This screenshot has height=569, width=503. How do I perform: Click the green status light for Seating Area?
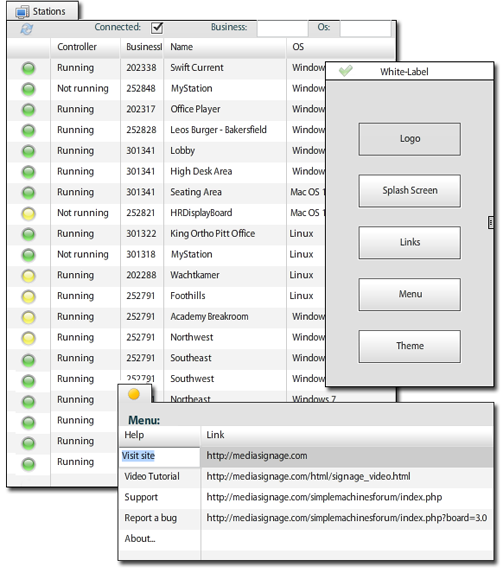click(28, 192)
